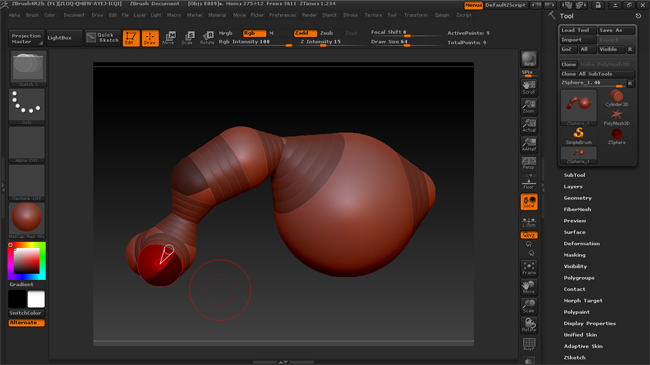
Task: Open the Material menu
Action: point(217,15)
